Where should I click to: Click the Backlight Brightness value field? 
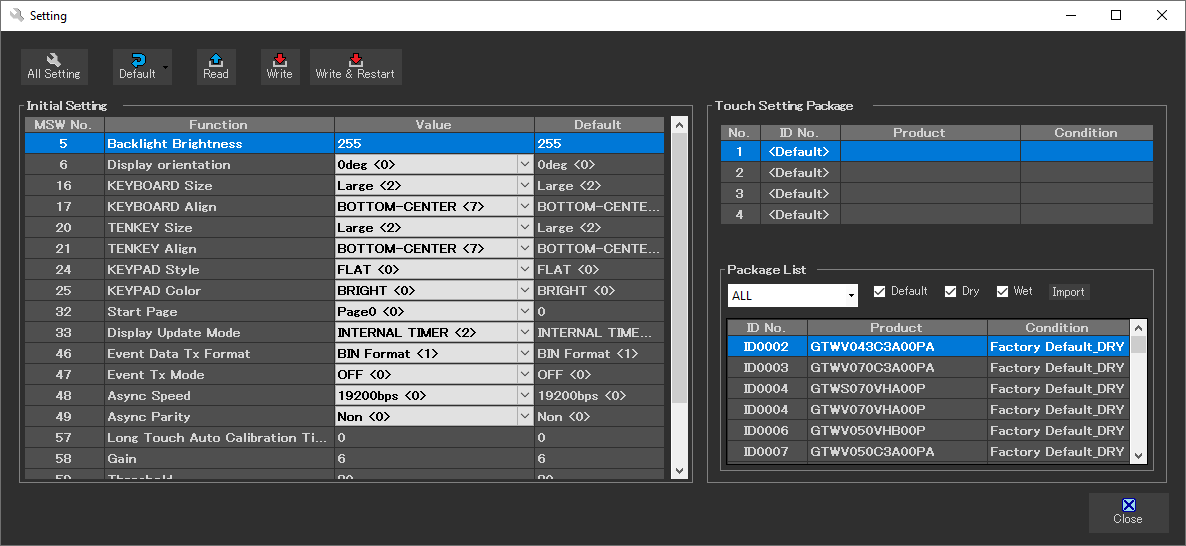(x=434, y=144)
